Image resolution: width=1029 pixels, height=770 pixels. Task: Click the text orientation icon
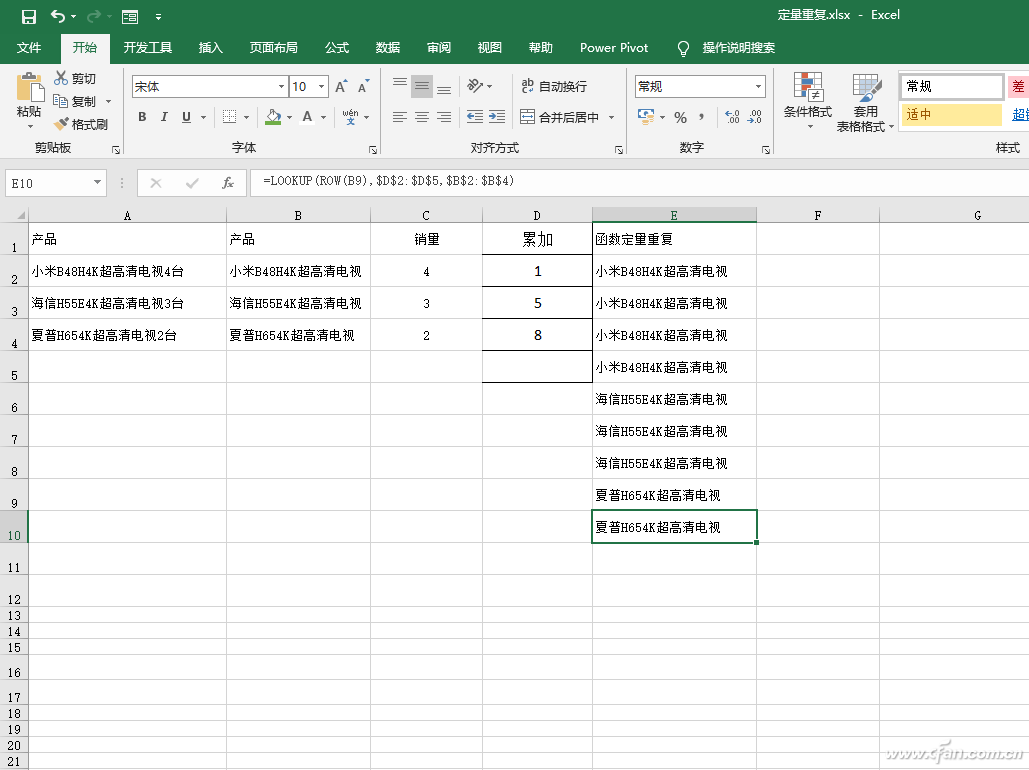[475, 86]
